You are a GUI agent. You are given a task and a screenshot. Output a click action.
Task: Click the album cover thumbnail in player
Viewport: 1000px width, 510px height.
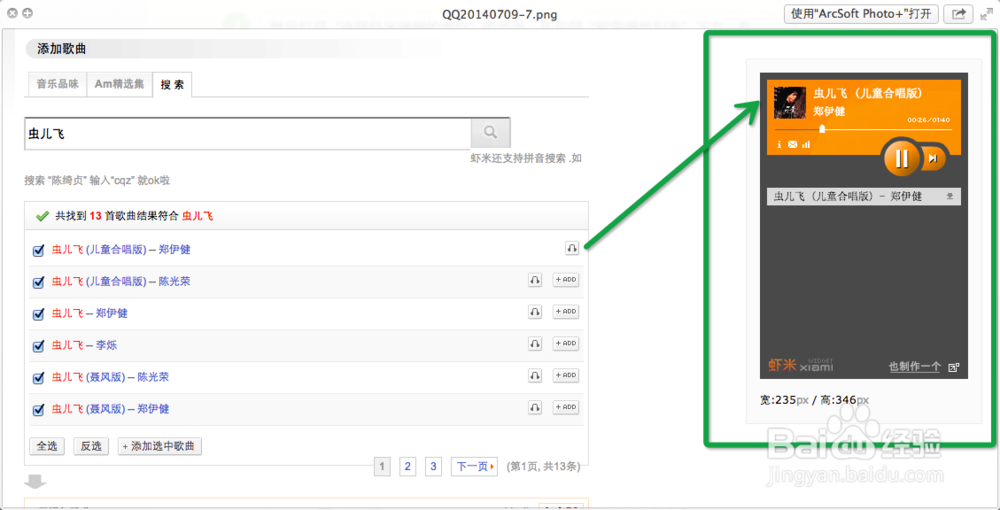pos(790,102)
